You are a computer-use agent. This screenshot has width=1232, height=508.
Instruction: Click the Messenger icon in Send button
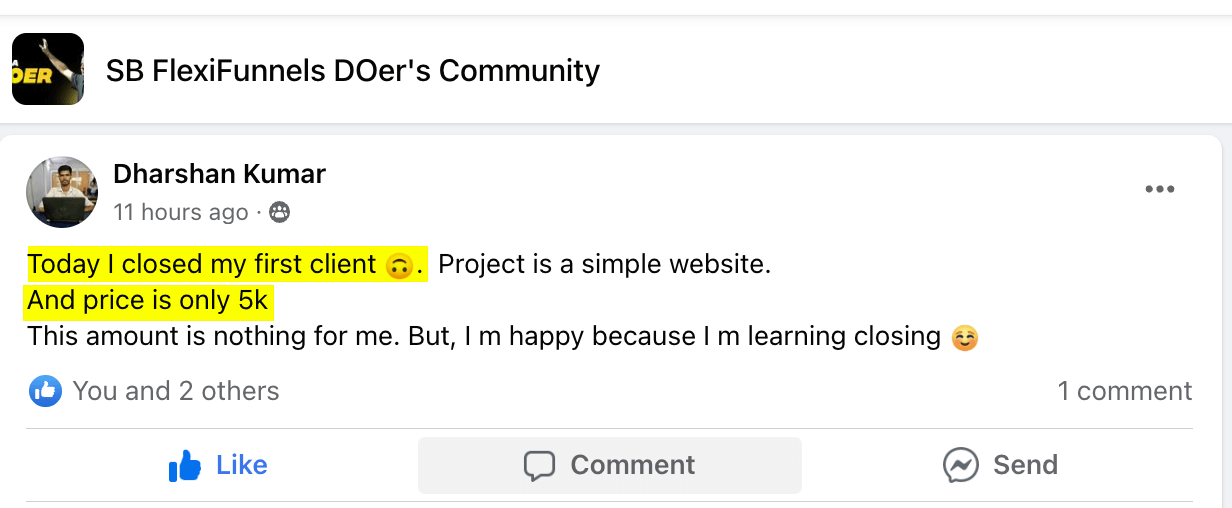point(960,465)
